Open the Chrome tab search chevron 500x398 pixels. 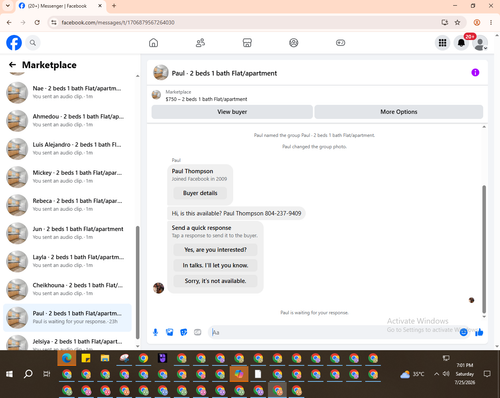point(8,6)
